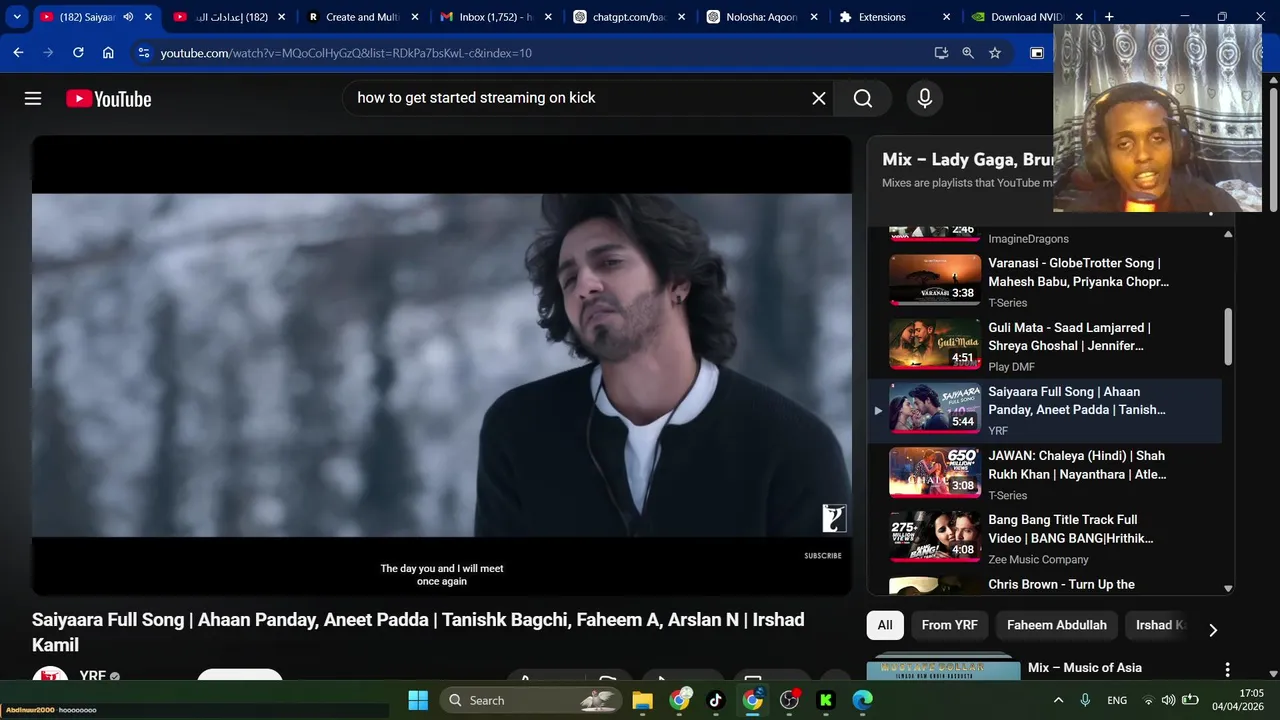Select the From YRF filter chip
Image resolution: width=1280 pixels, height=720 pixels.
point(949,625)
